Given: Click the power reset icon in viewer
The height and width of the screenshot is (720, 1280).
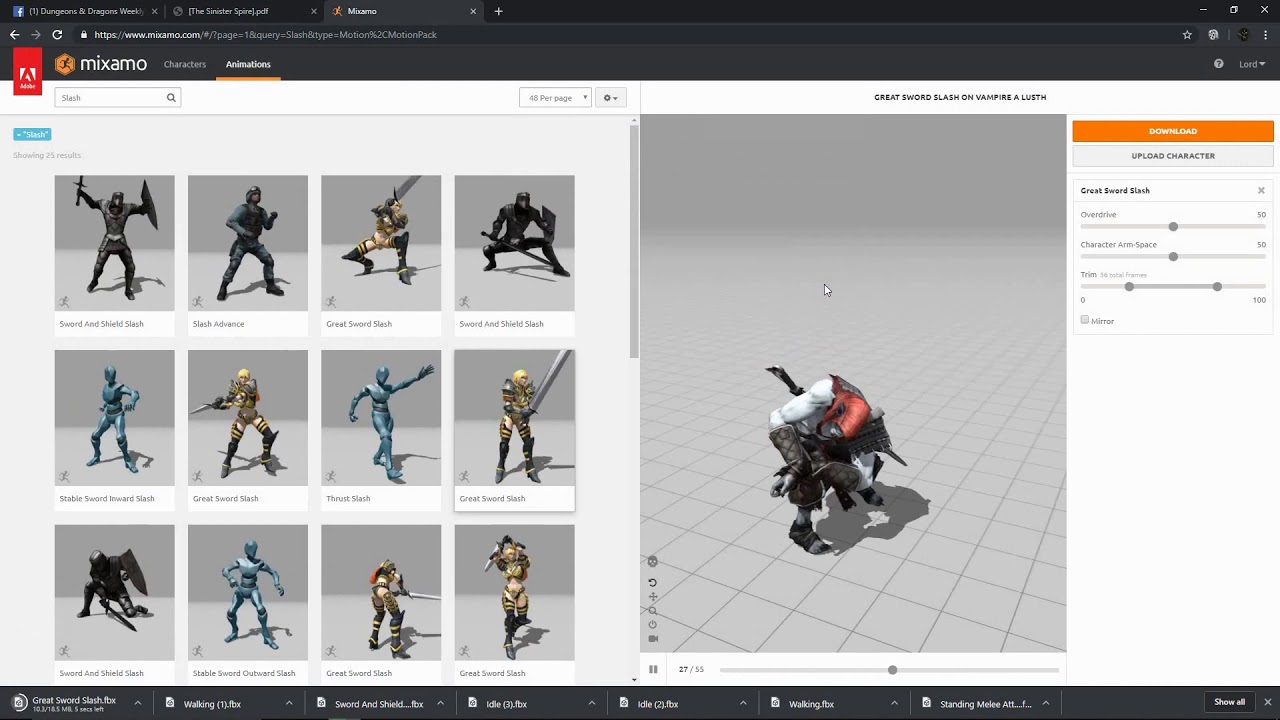Looking at the screenshot, I should tap(652, 624).
